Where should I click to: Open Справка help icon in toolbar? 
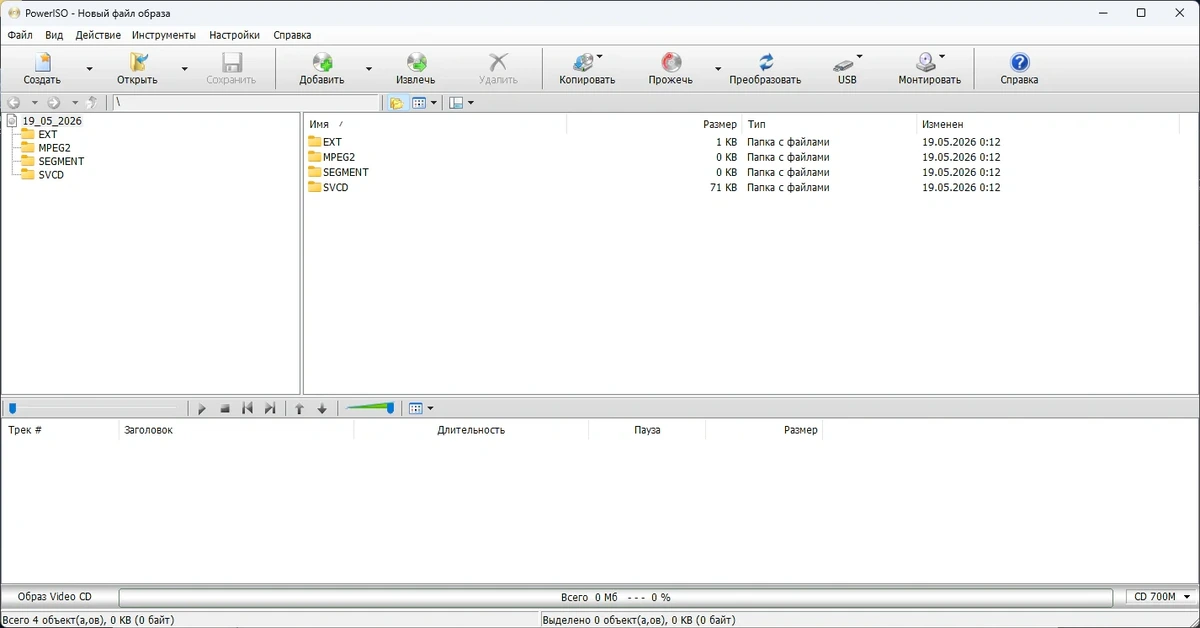(1019, 62)
